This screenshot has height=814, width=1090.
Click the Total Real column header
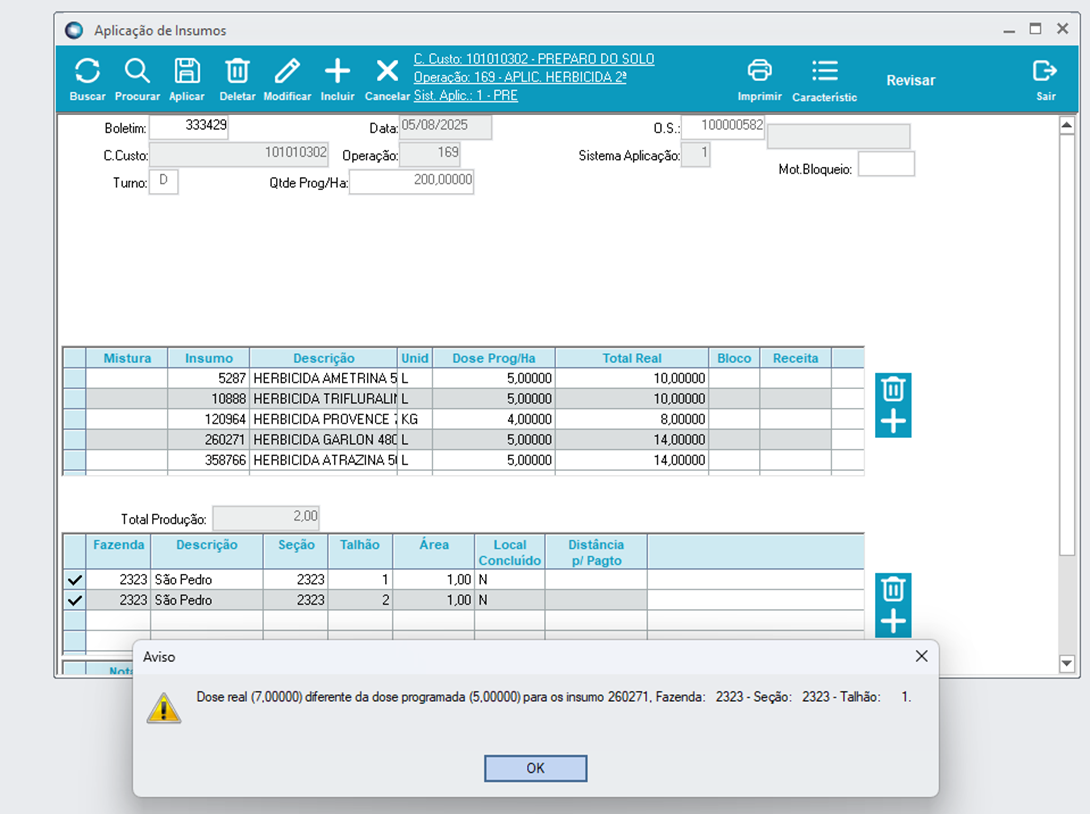click(632, 358)
